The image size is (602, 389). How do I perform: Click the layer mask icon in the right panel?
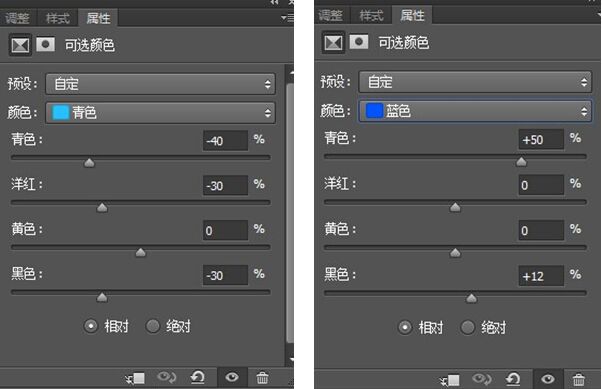tap(359, 42)
